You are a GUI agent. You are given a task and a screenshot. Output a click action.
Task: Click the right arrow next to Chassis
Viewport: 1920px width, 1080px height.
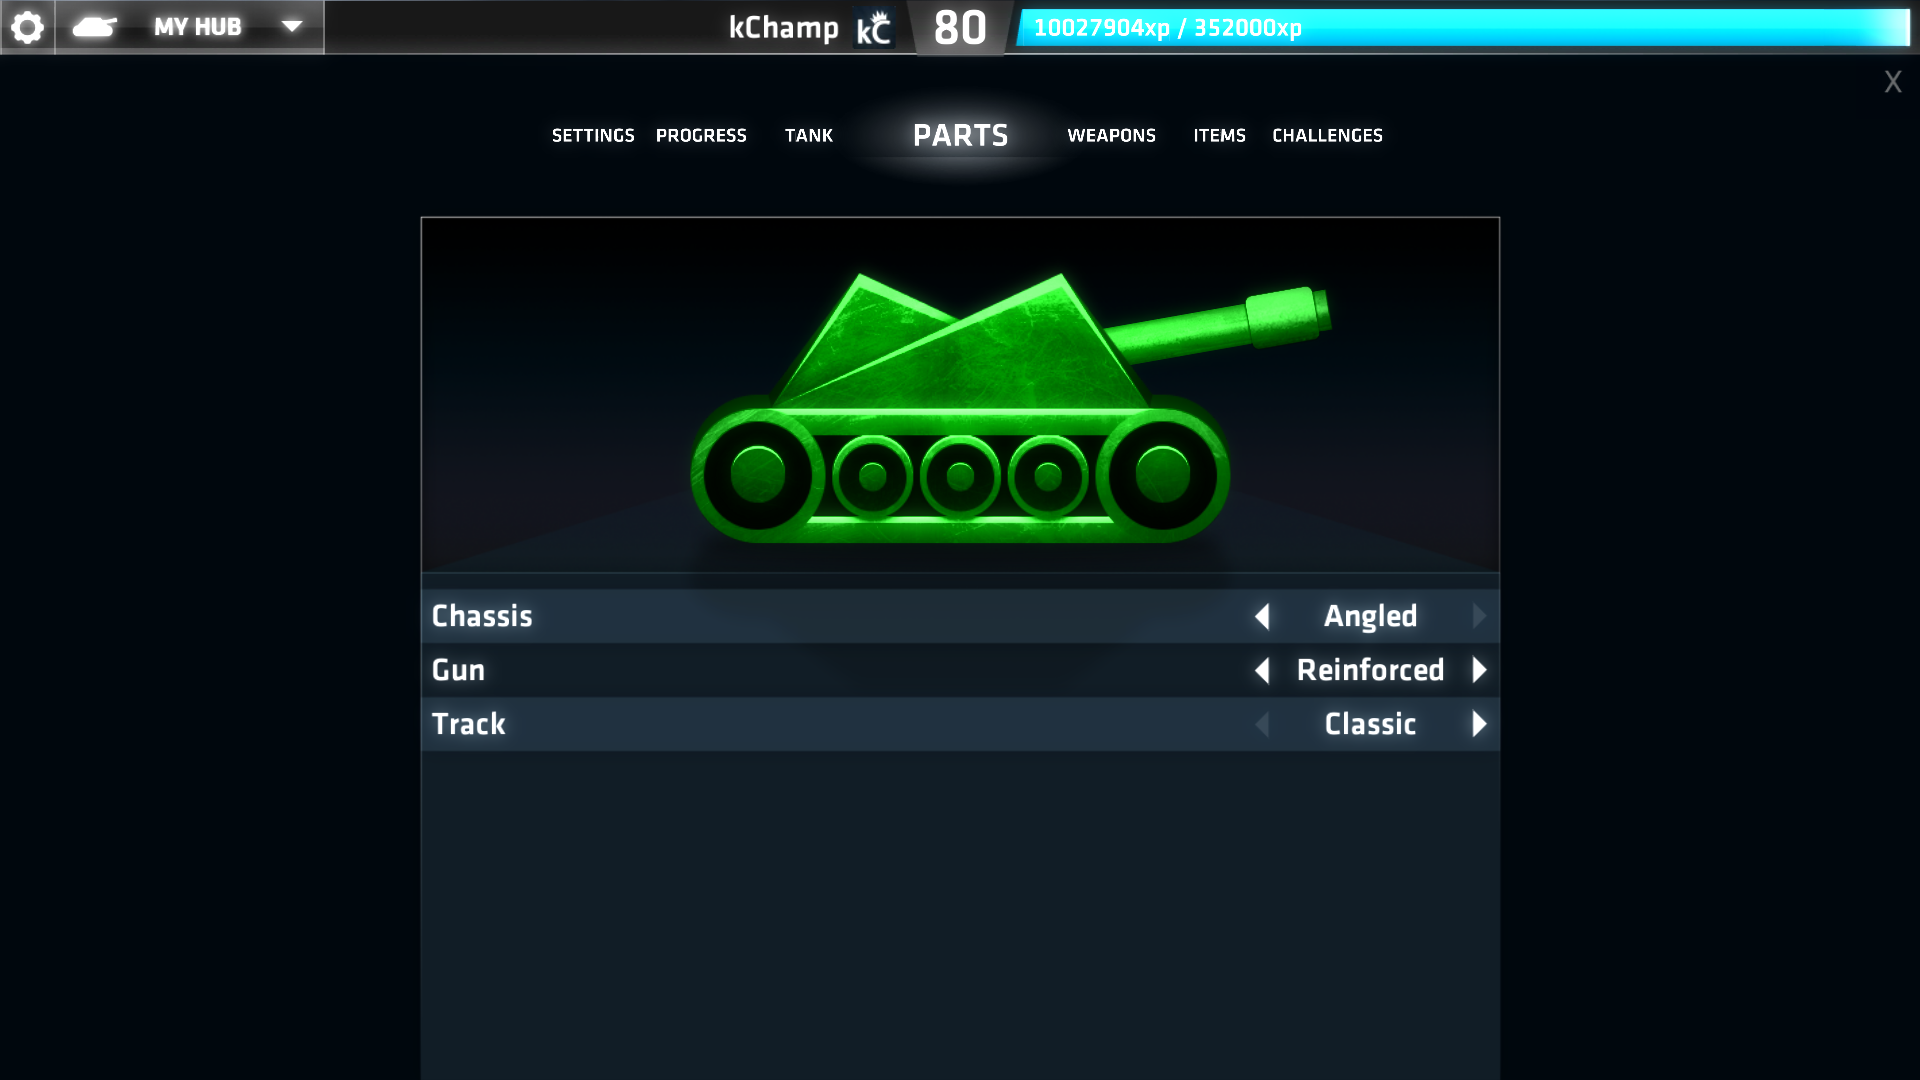tap(1478, 616)
